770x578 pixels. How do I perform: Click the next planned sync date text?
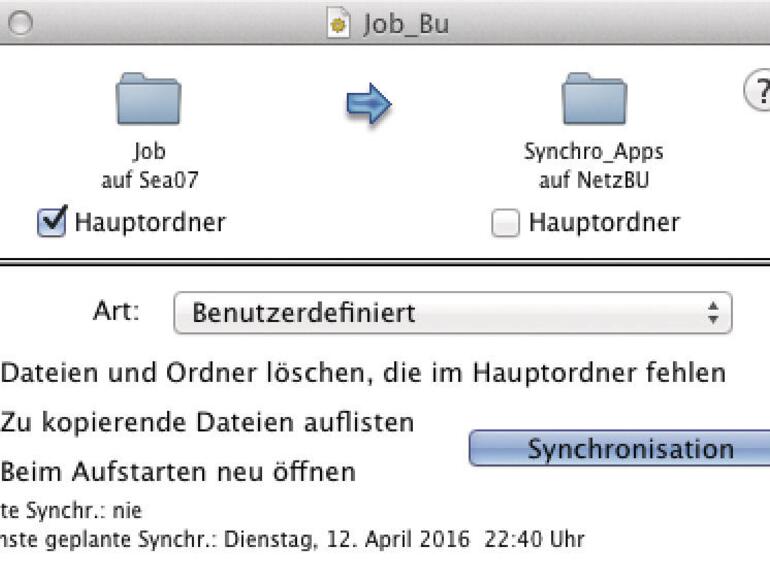(292, 539)
